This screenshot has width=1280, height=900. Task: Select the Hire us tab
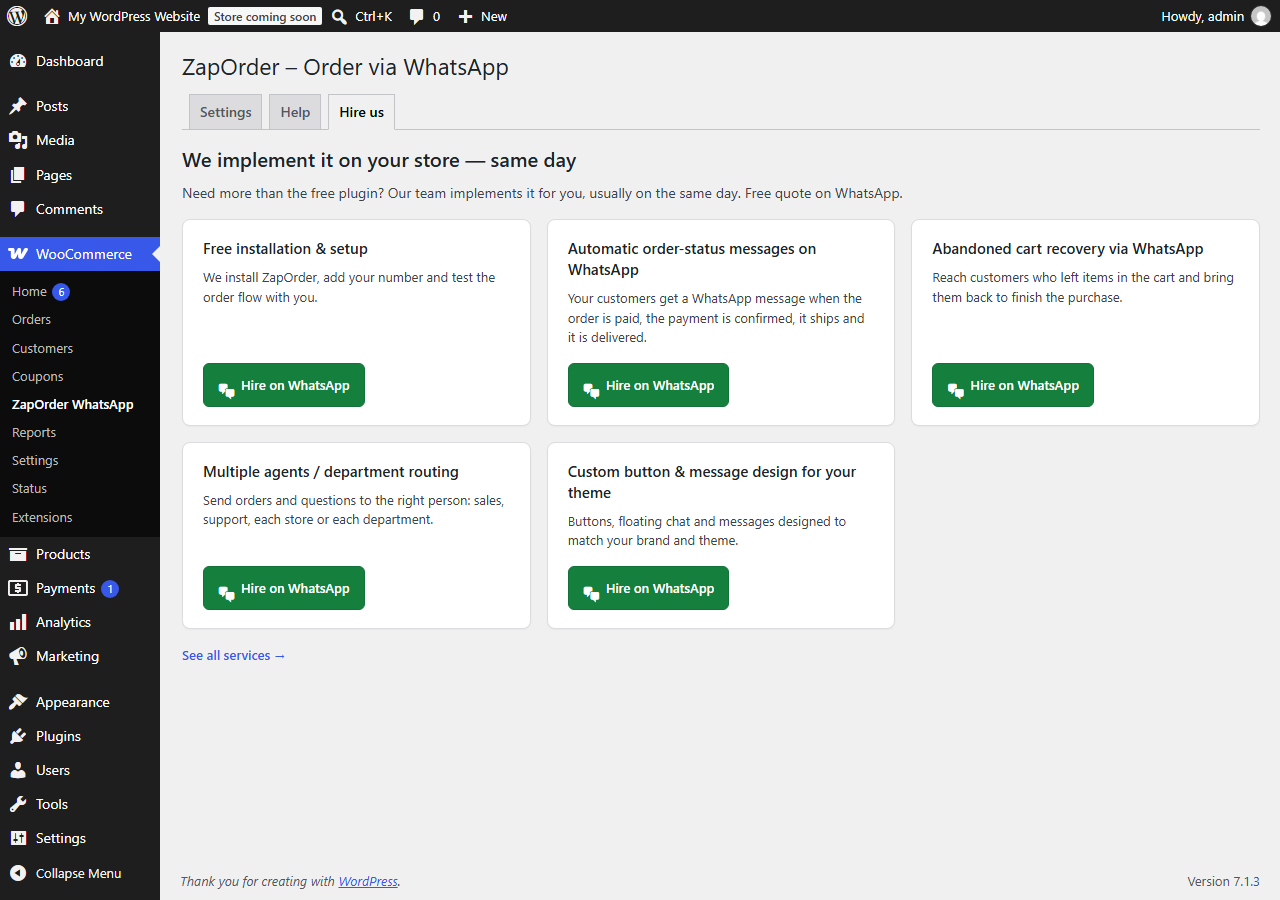pos(362,112)
